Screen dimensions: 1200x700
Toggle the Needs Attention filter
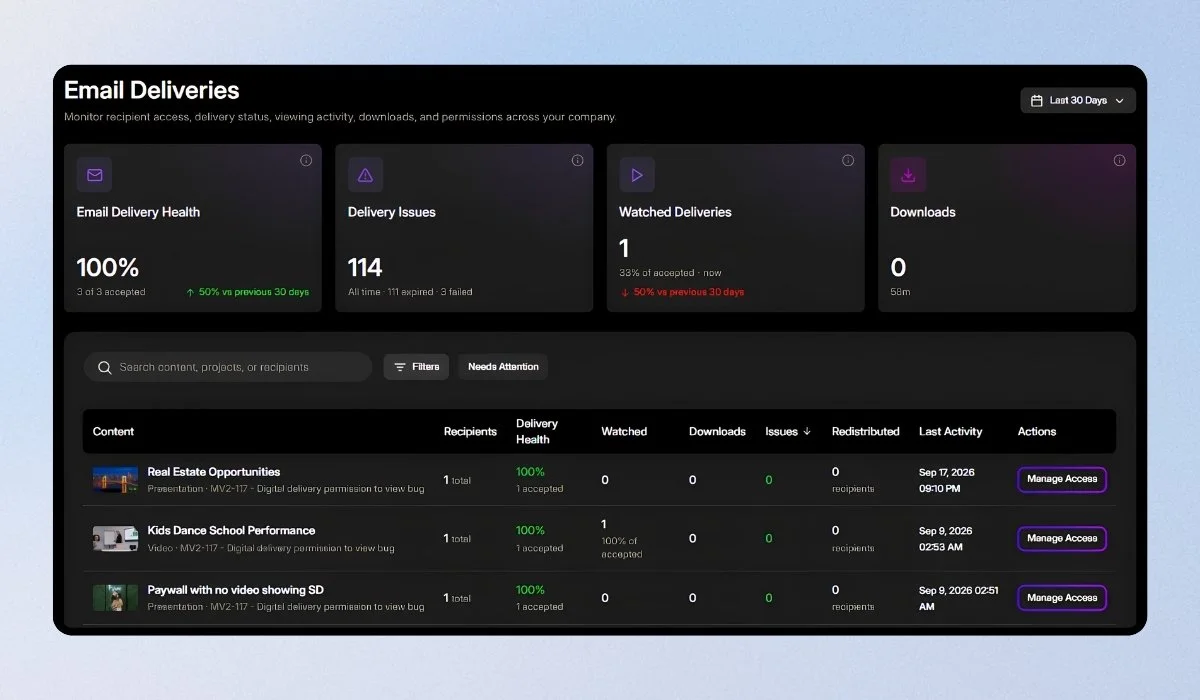coord(503,367)
